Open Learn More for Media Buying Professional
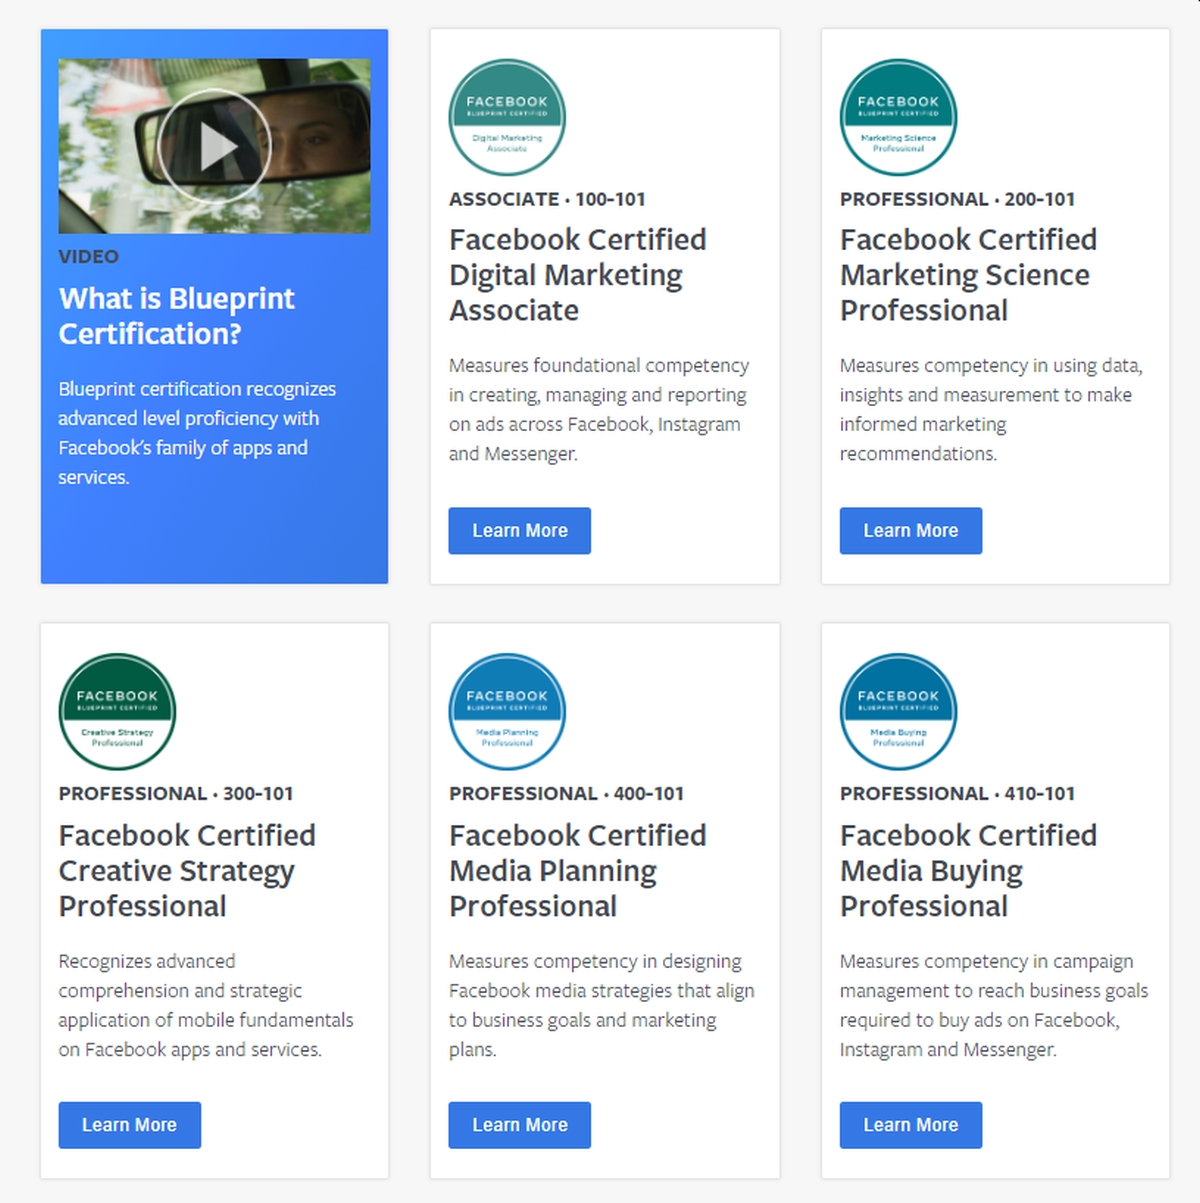The height and width of the screenshot is (1203, 1200). (911, 1125)
